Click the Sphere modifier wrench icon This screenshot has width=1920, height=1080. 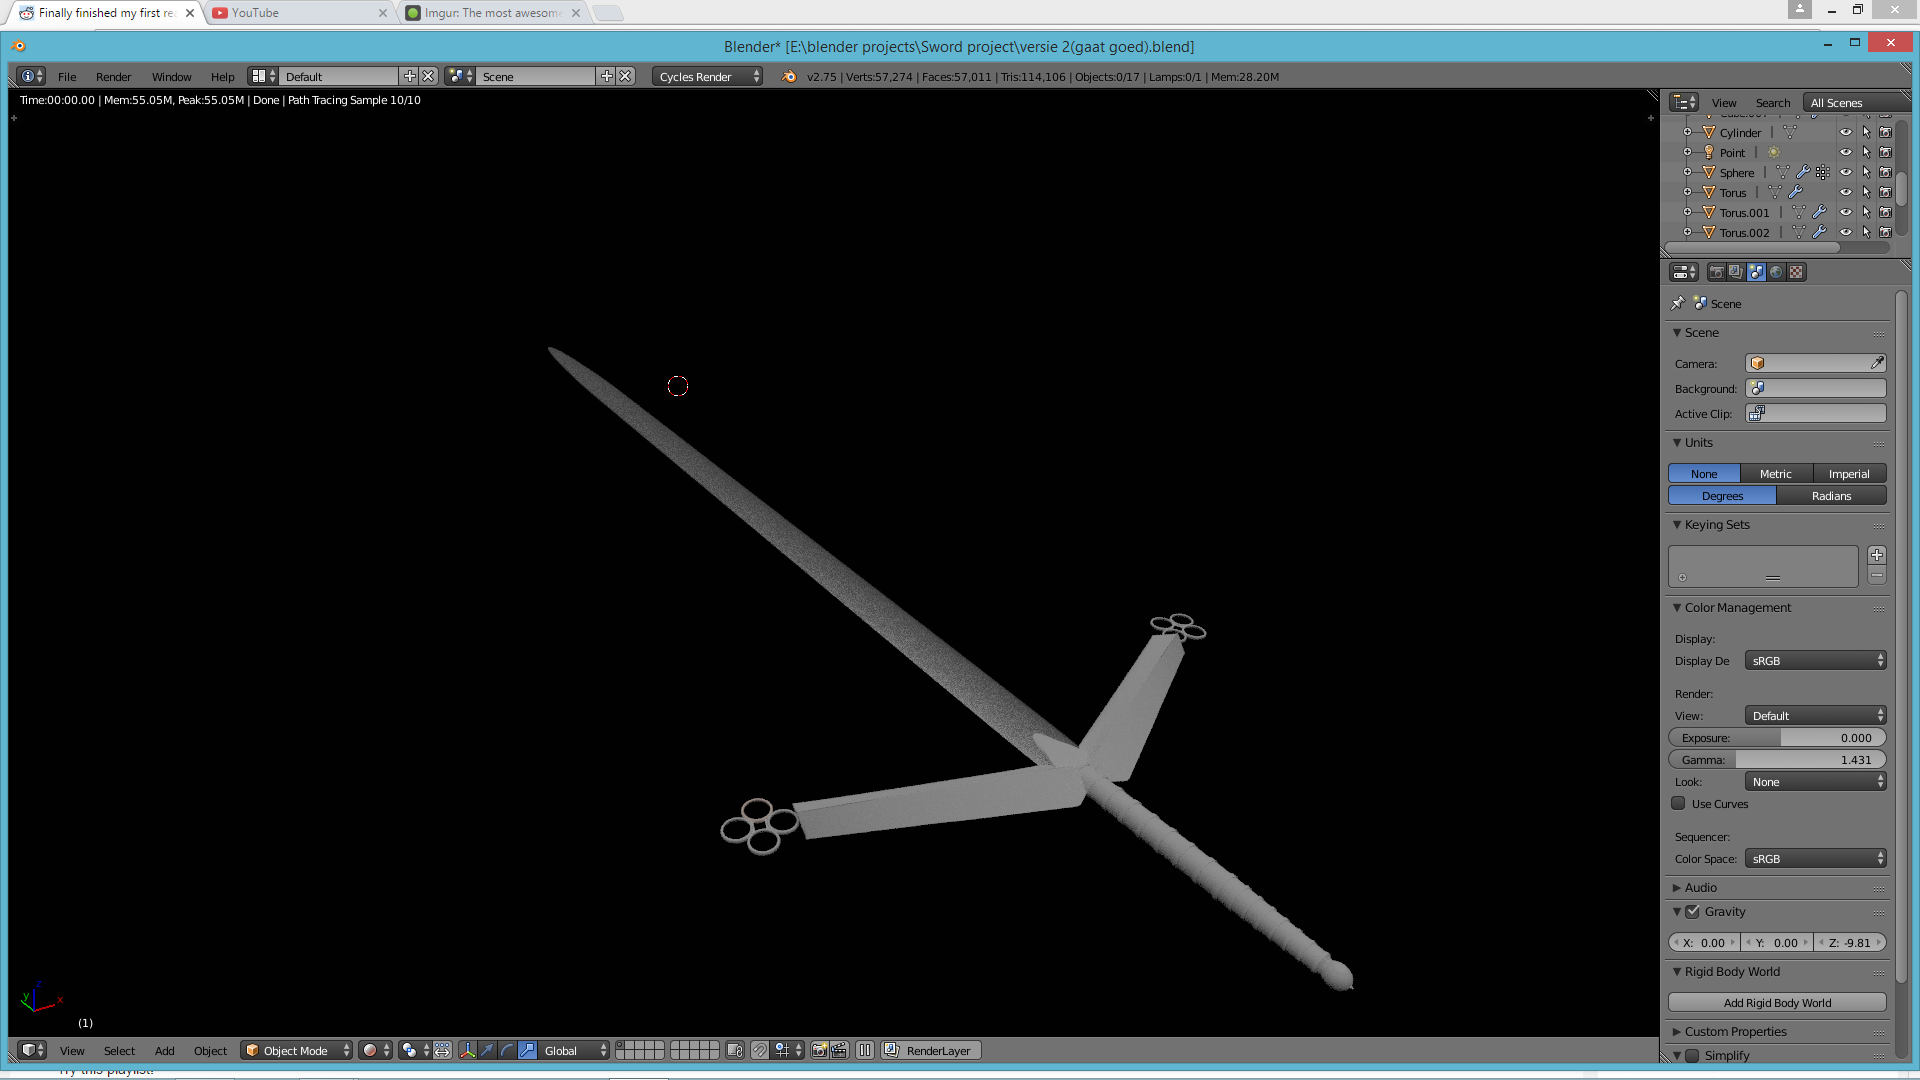click(1803, 172)
